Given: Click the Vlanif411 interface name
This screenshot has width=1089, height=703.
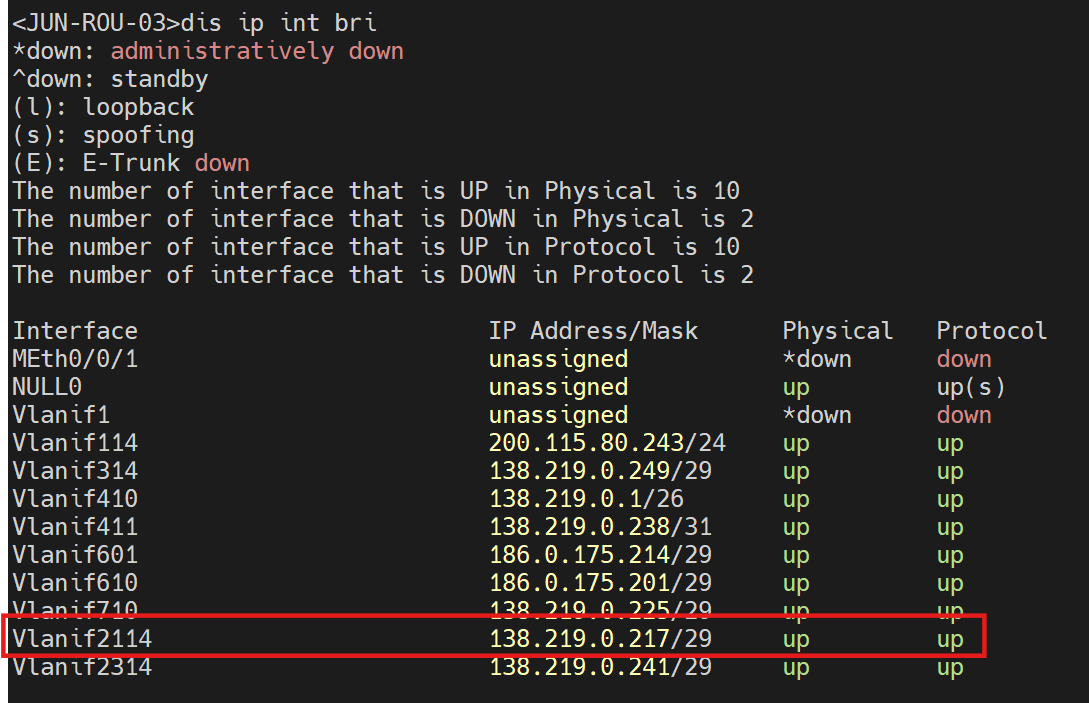Looking at the screenshot, I should tap(75, 527).
